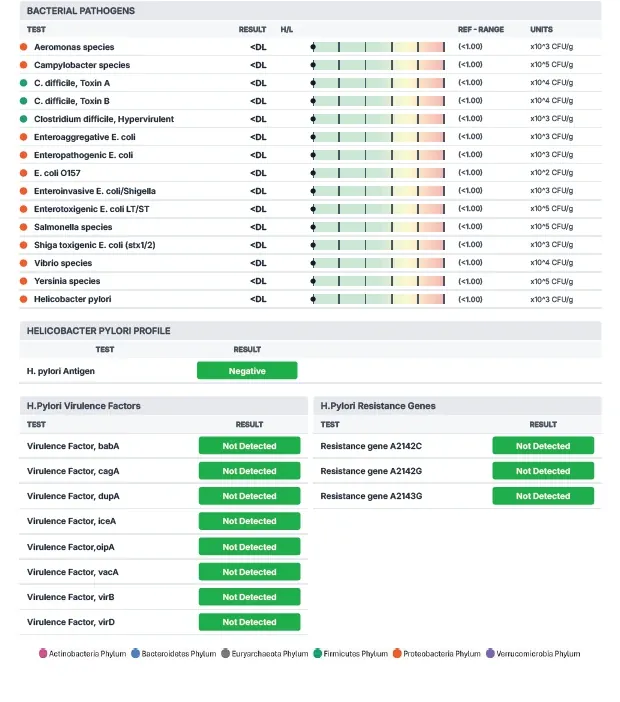Click Not Detected badge for Virulence Factor oipA
The height and width of the screenshot is (702, 620).
coord(249,547)
